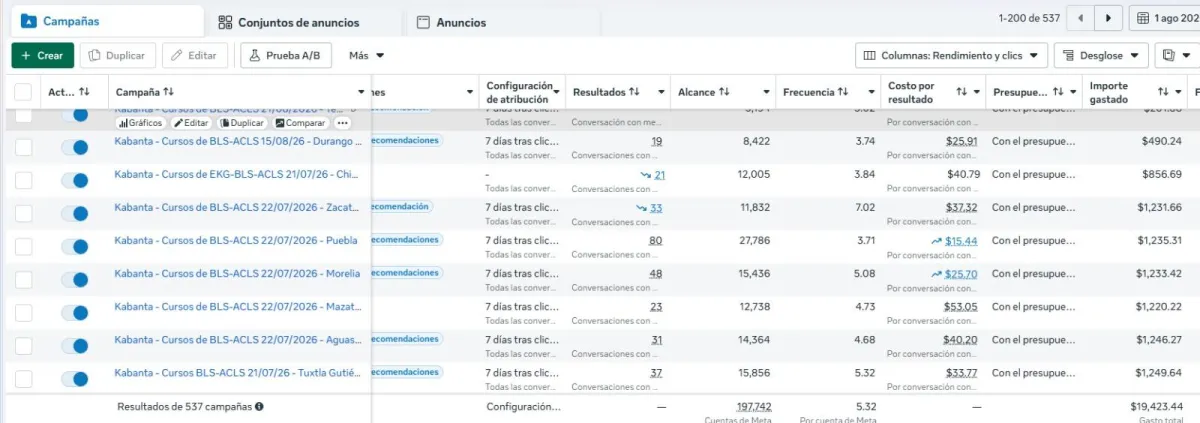Open Gráficos for hovered campaign row

point(141,123)
